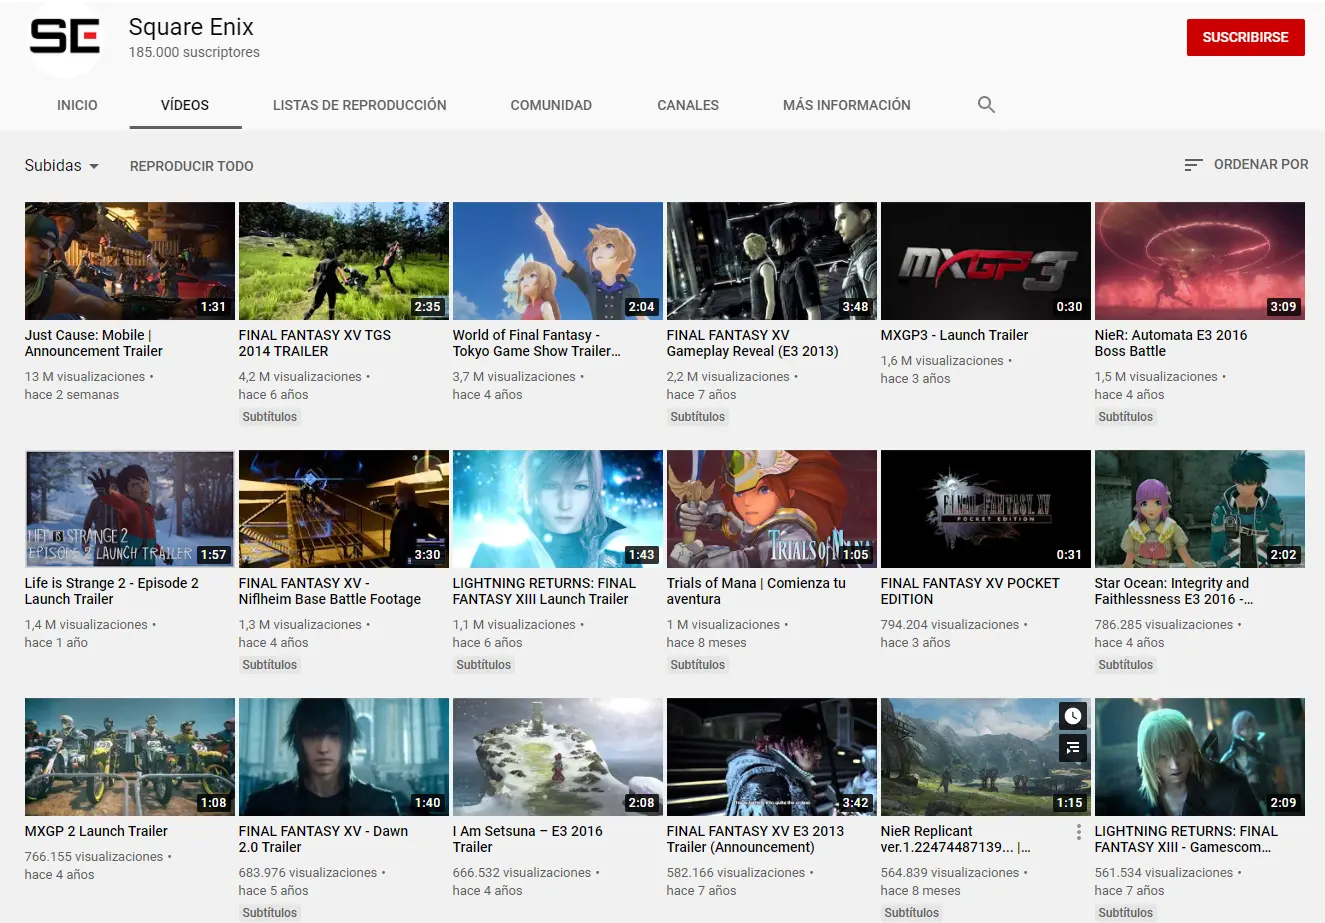Play the FFXV E3 2013 Announcement thumbnail
The image size is (1325, 923).
[772, 757]
